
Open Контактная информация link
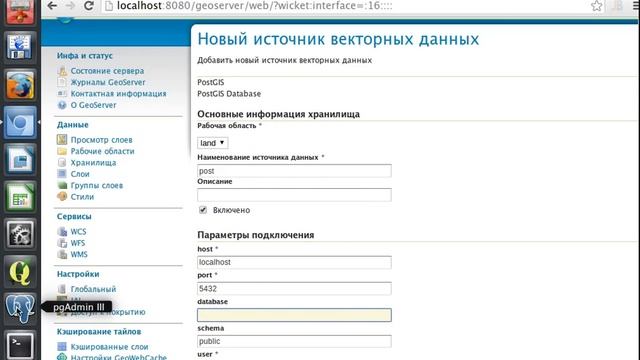(x=118, y=94)
